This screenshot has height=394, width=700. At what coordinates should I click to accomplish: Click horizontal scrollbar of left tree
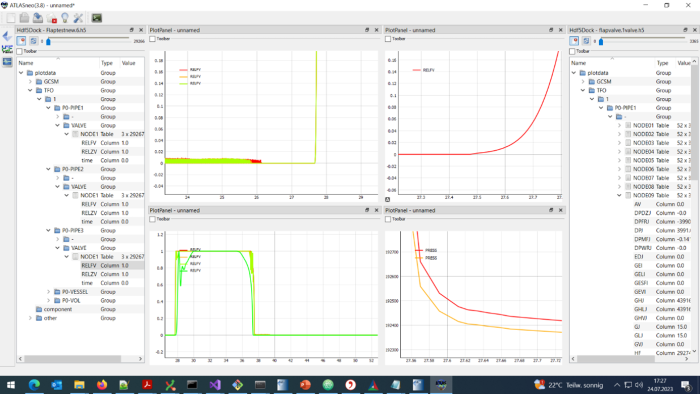click(x=72, y=359)
